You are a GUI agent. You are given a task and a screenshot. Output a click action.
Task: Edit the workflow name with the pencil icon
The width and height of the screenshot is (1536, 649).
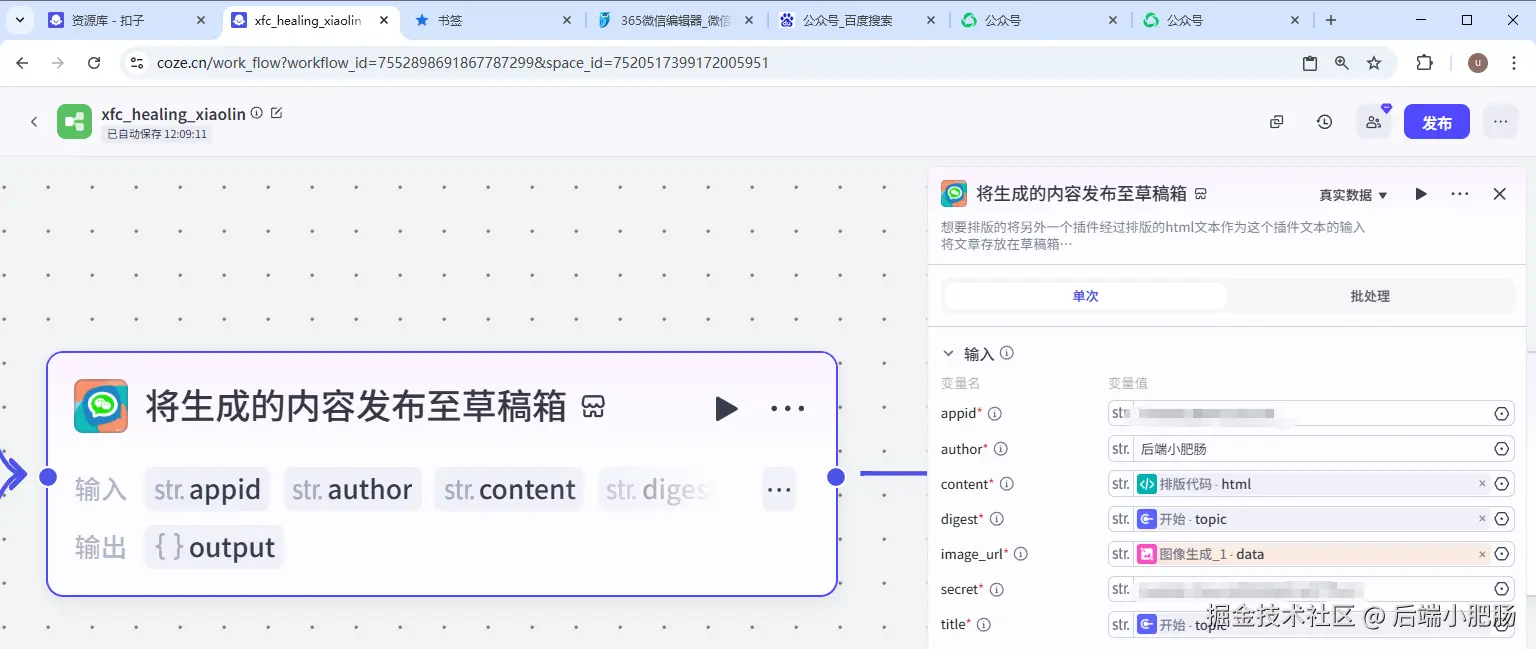pos(277,113)
